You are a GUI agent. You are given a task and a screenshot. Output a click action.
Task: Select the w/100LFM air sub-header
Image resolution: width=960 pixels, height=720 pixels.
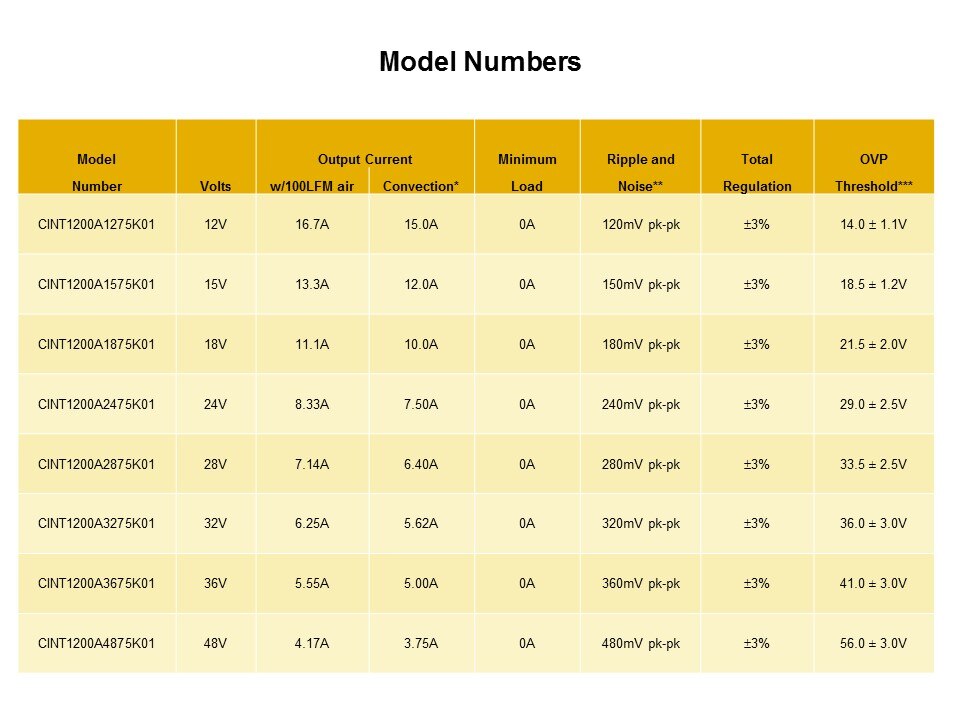coord(312,186)
